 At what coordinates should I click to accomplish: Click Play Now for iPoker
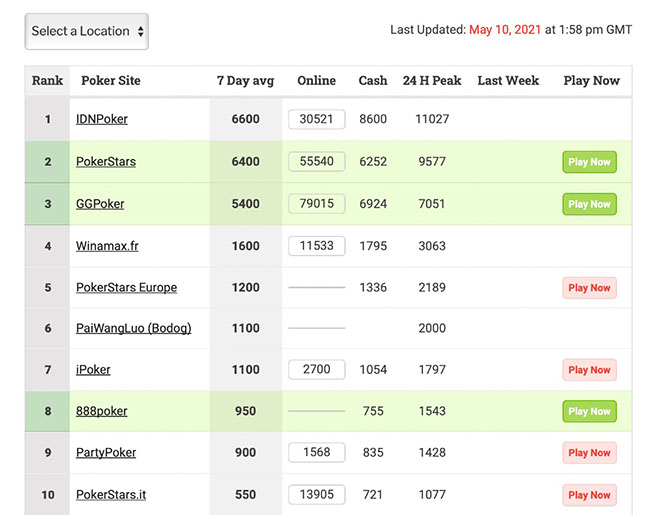(x=589, y=370)
